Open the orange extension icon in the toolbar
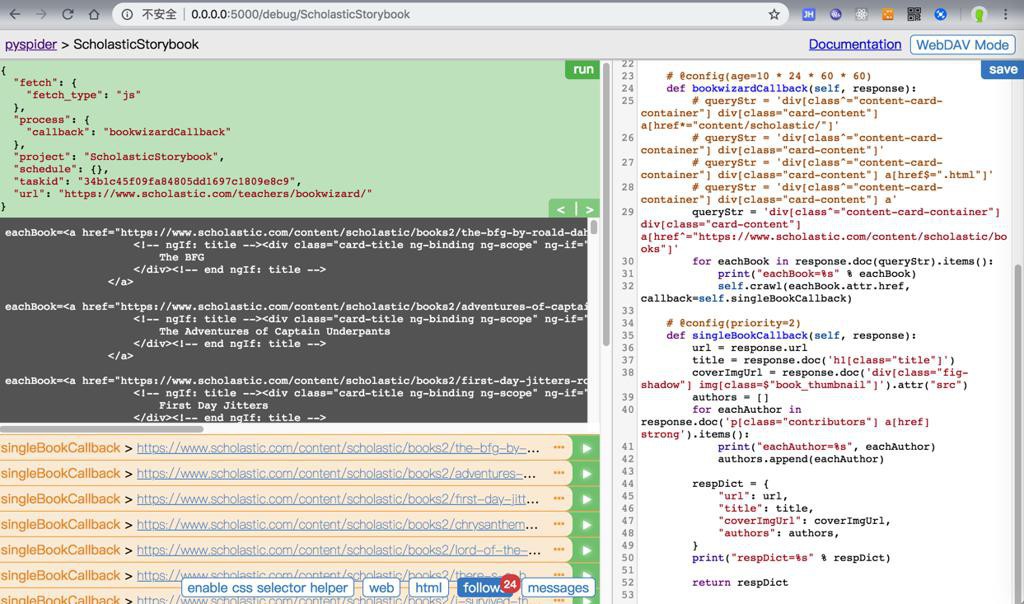Viewport: 1024px width, 604px height. point(888,14)
